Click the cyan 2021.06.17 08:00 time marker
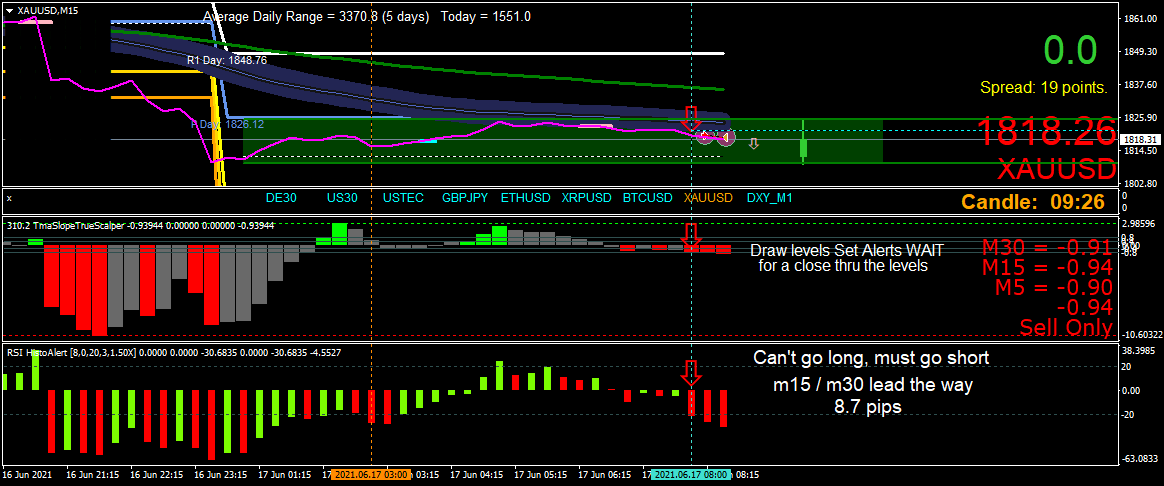Viewport: 1164px width, 486px height. (x=691, y=474)
